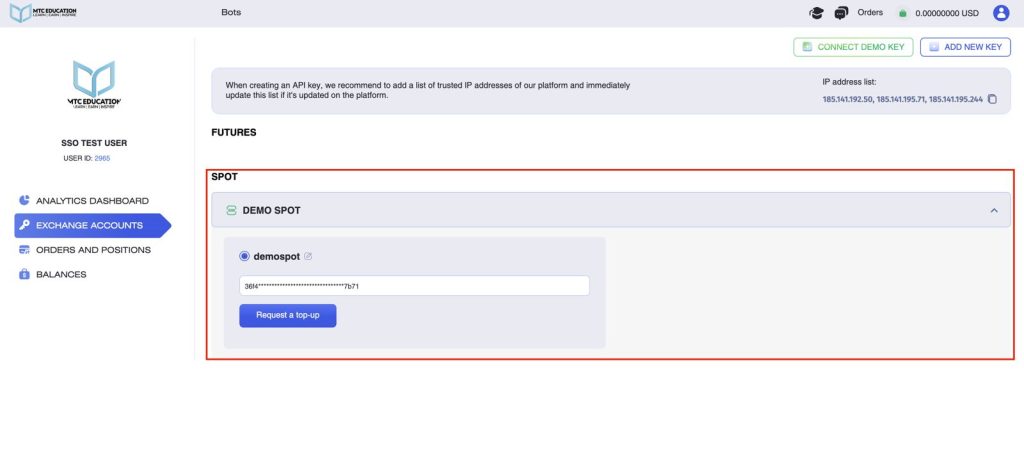This screenshot has width=1024, height=450.
Task: Click Request a top-up button
Action: point(287,315)
